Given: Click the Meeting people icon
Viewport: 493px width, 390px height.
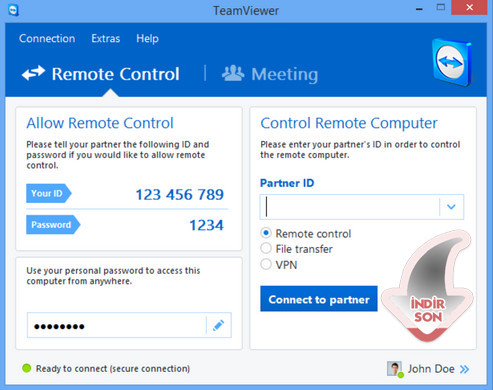Looking at the screenshot, I should coord(233,73).
